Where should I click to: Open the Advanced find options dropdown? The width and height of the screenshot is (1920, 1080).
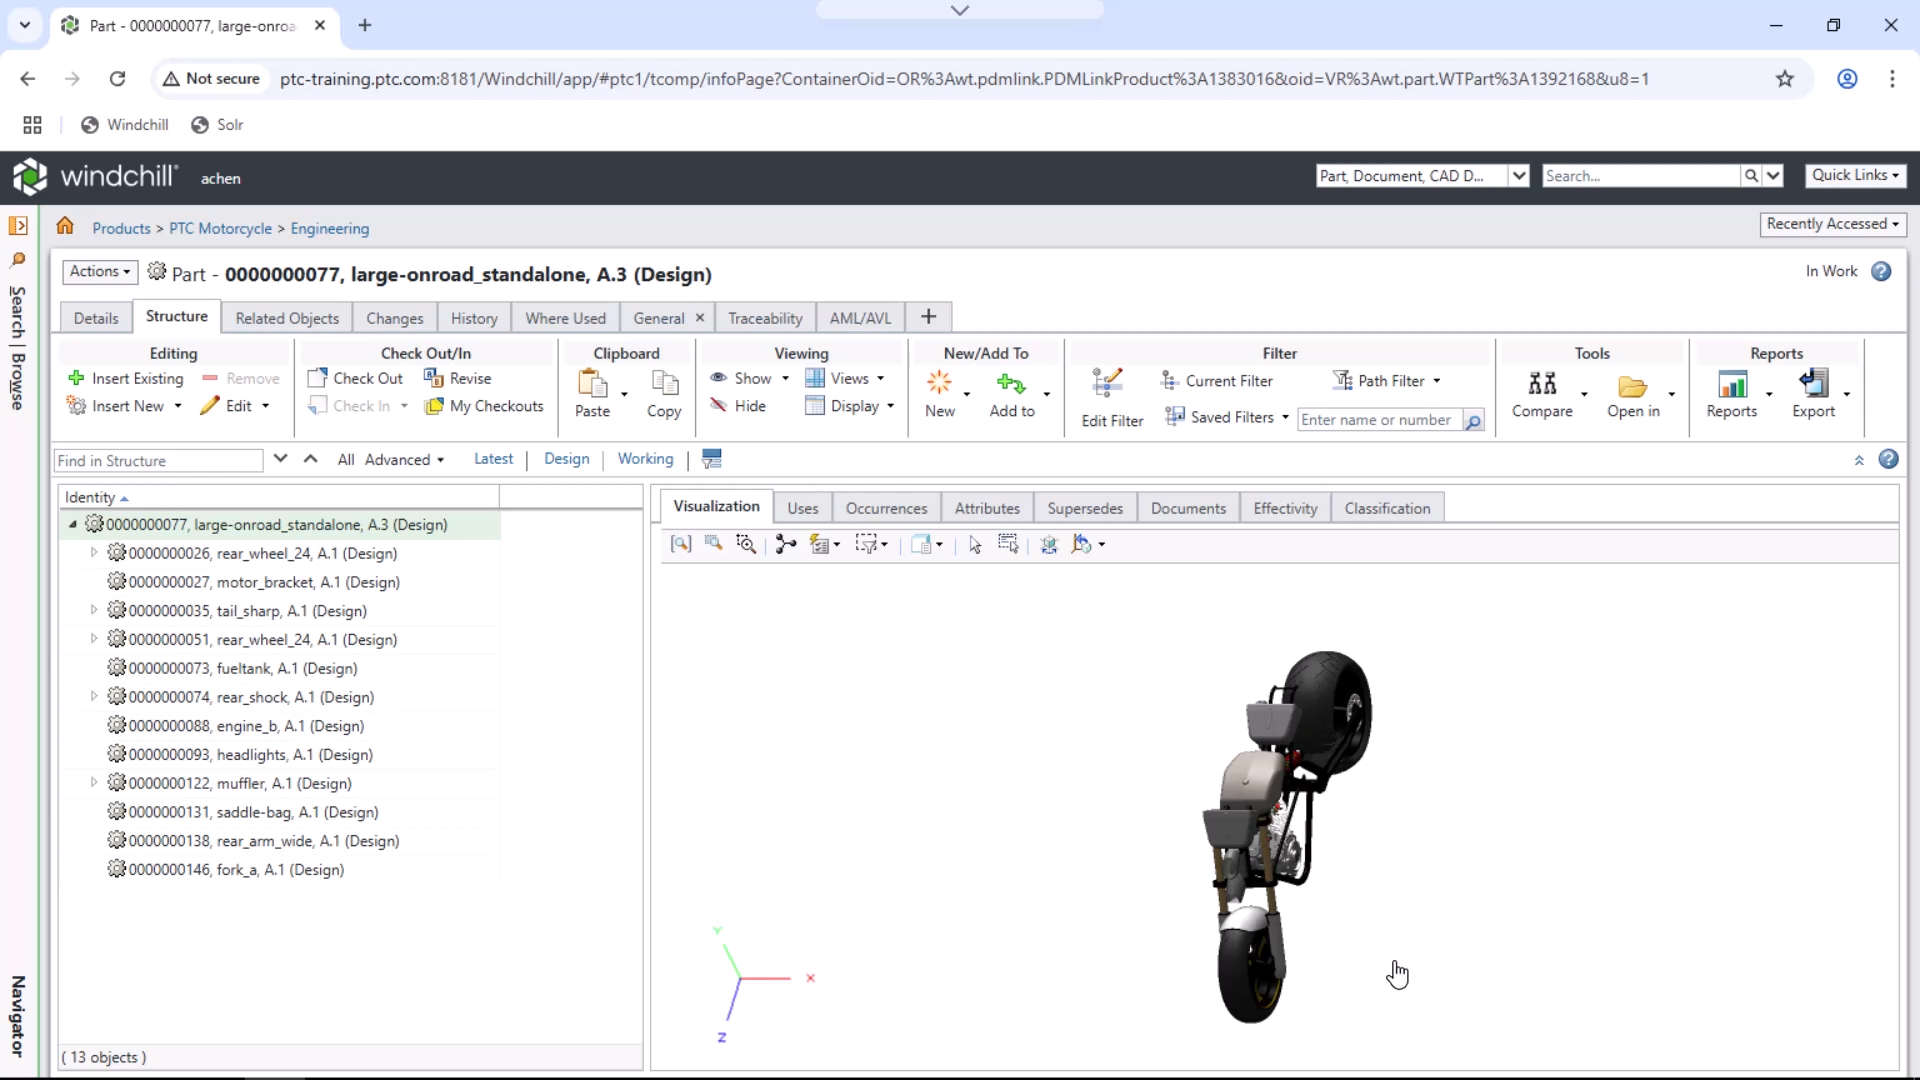pos(405,460)
